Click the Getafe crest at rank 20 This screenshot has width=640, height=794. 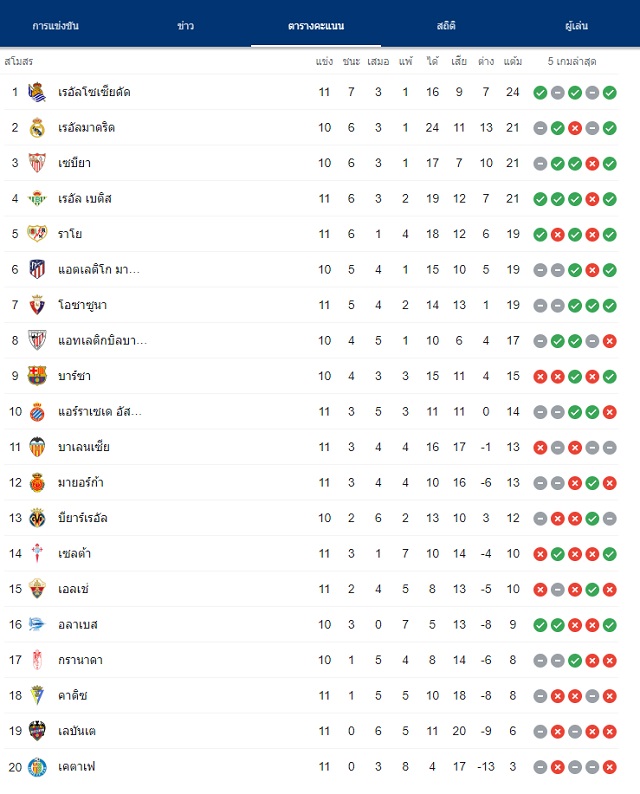pyautogui.click(x=37, y=767)
